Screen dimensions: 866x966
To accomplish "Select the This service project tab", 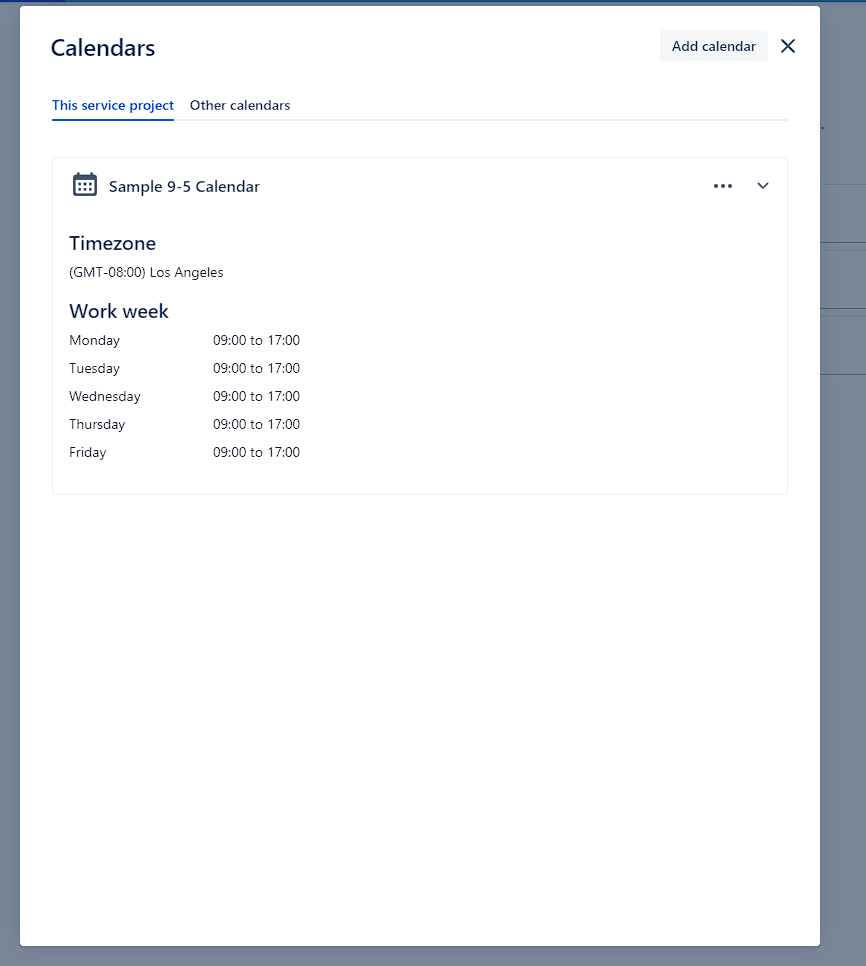I will [x=113, y=105].
